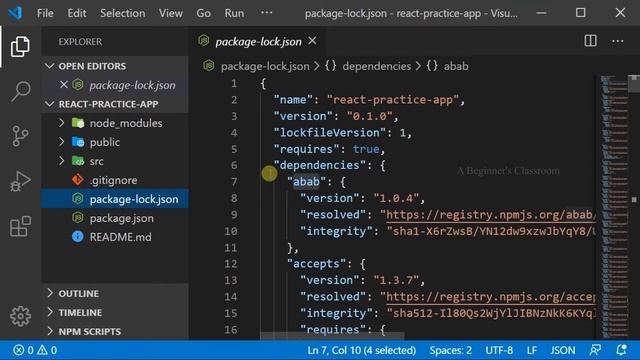Click Ln 7, Col 10 cursor position
This screenshot has width=640, height=360.
point(362,350)
